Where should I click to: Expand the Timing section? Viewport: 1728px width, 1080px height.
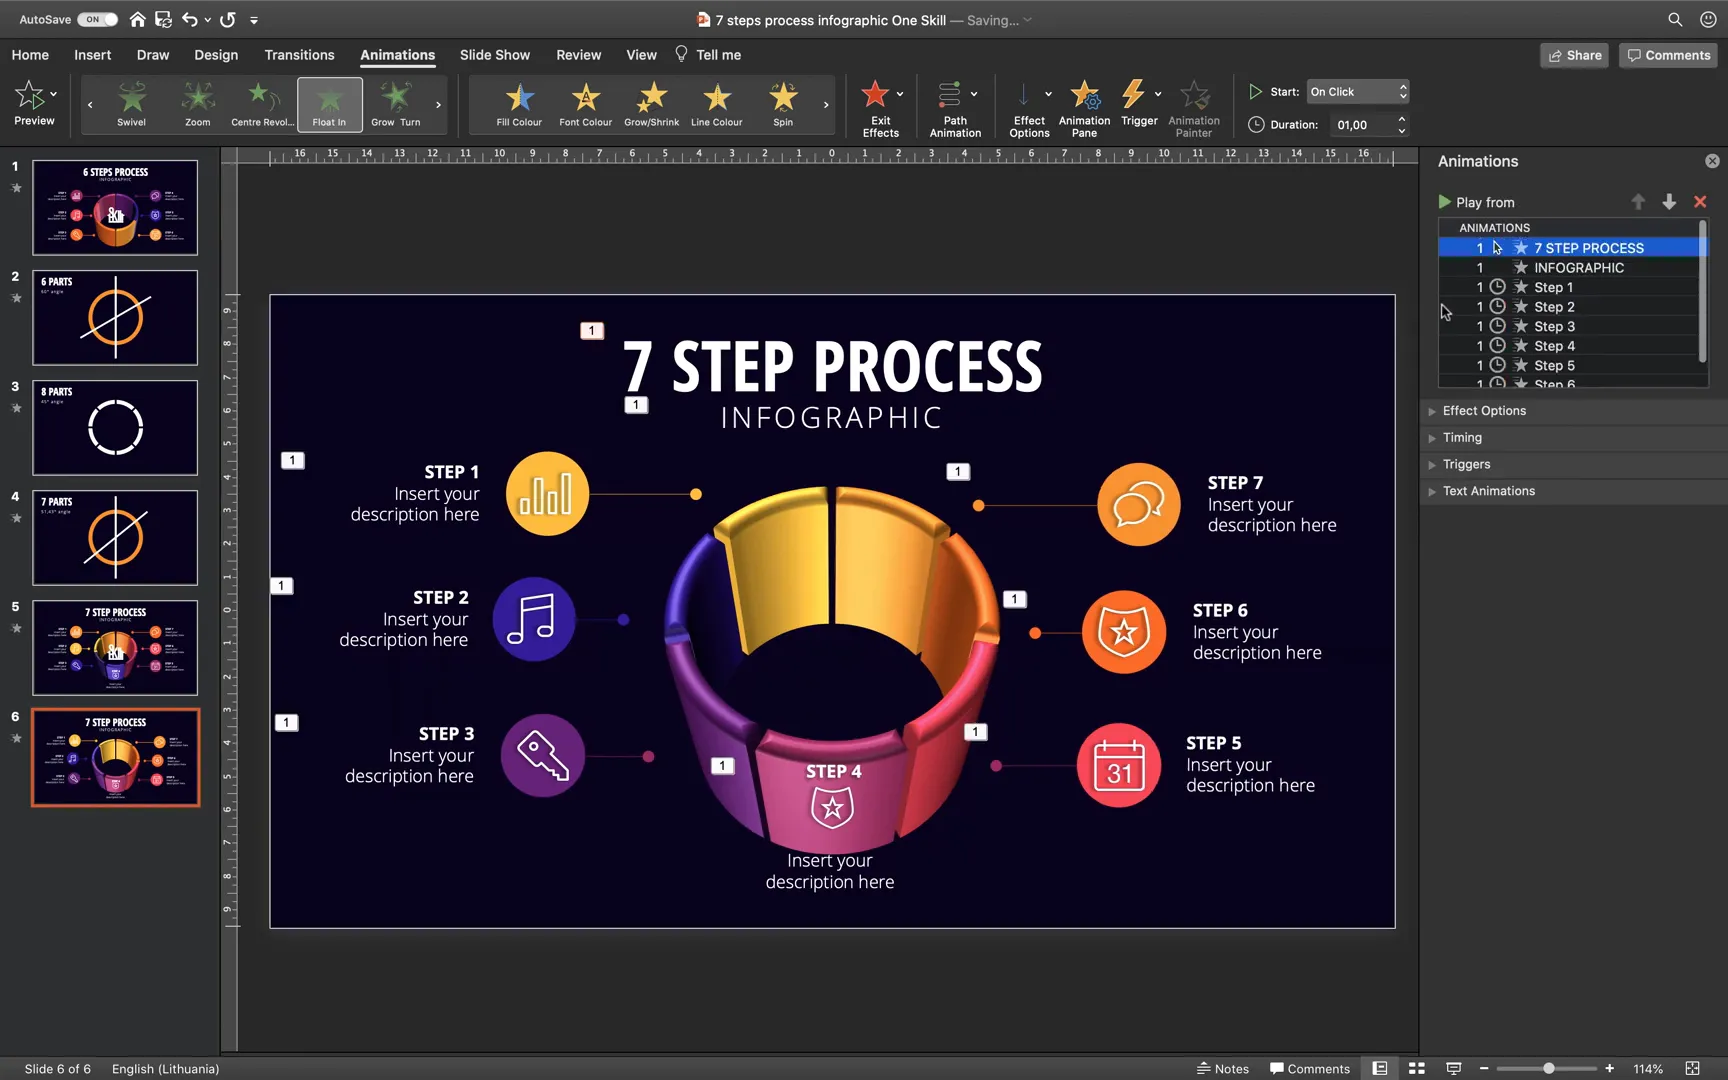(1464, 437)
